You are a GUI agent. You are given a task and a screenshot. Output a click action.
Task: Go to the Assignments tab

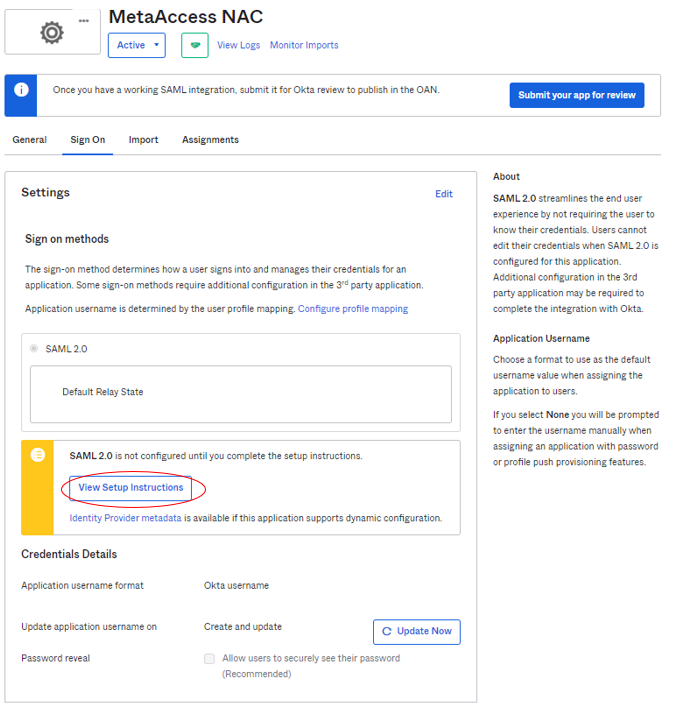tap(210, 140)
